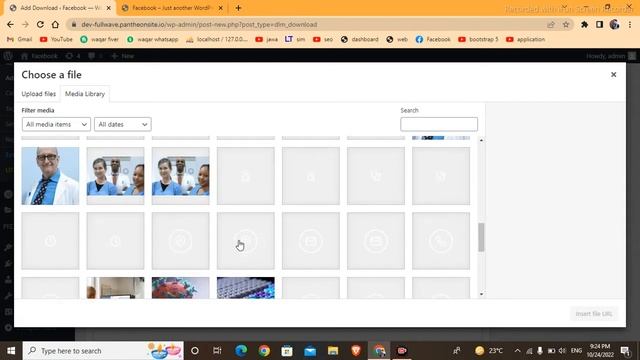Open File Explorer from the taskbar
This screenshot has width=640, height=360.
coord(333,351)
